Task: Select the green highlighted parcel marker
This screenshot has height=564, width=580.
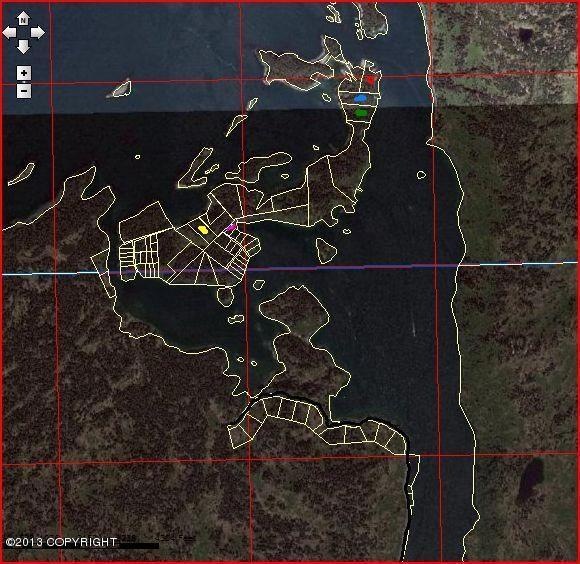Action: click(x=361, y=113)
